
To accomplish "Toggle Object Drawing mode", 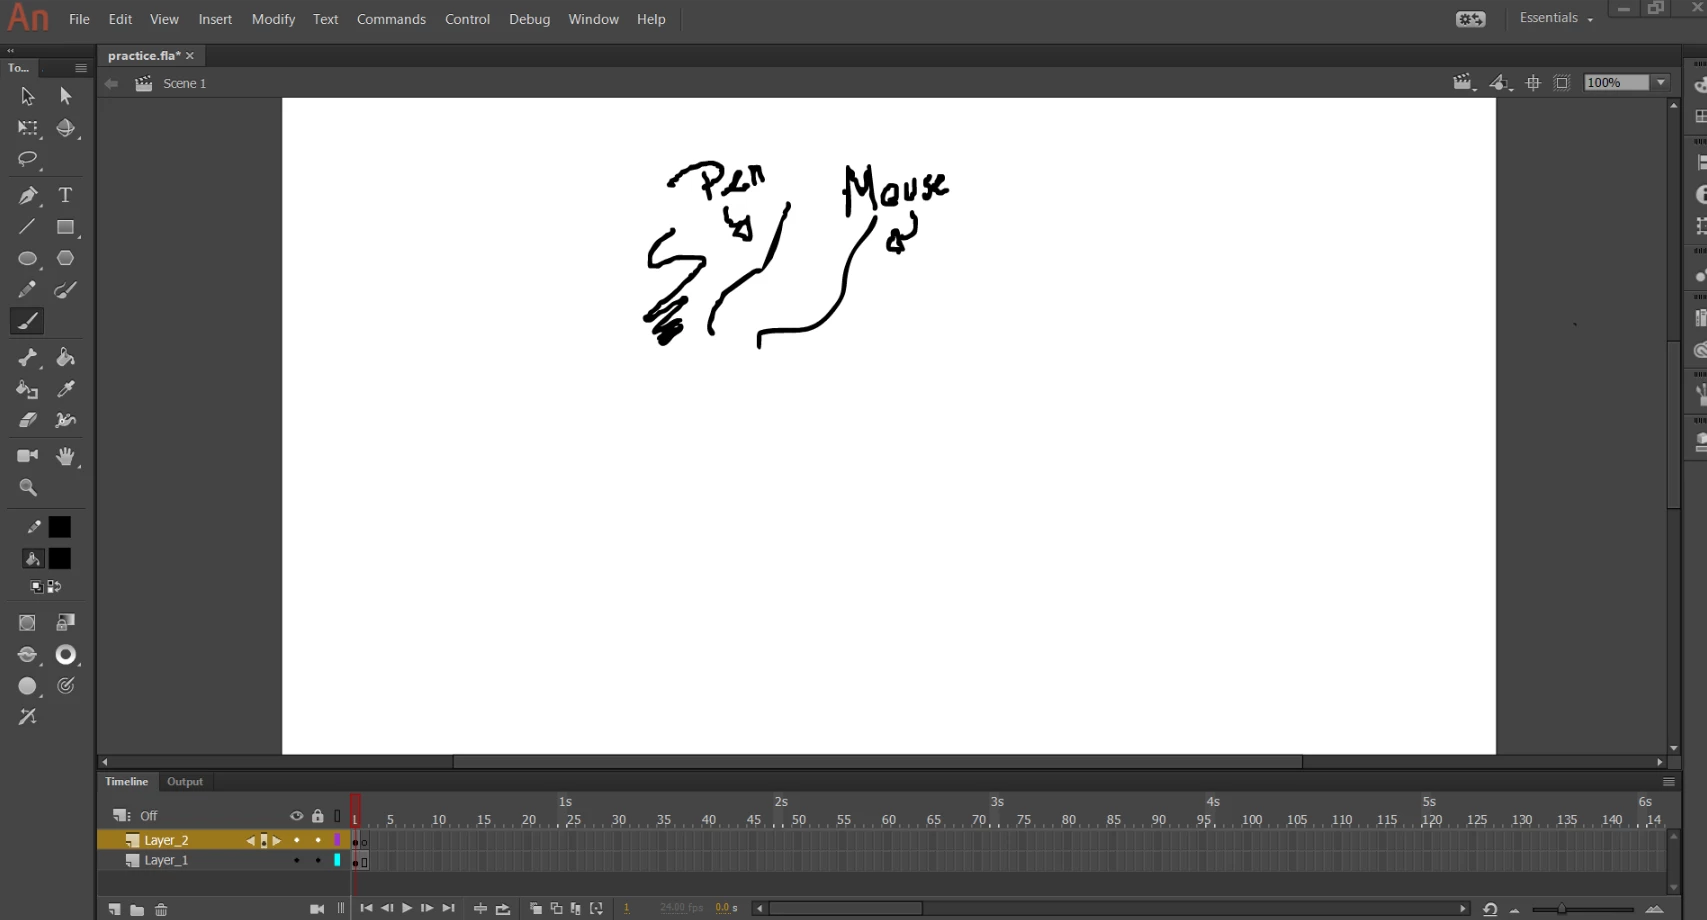I will click(x=27, y=623).
